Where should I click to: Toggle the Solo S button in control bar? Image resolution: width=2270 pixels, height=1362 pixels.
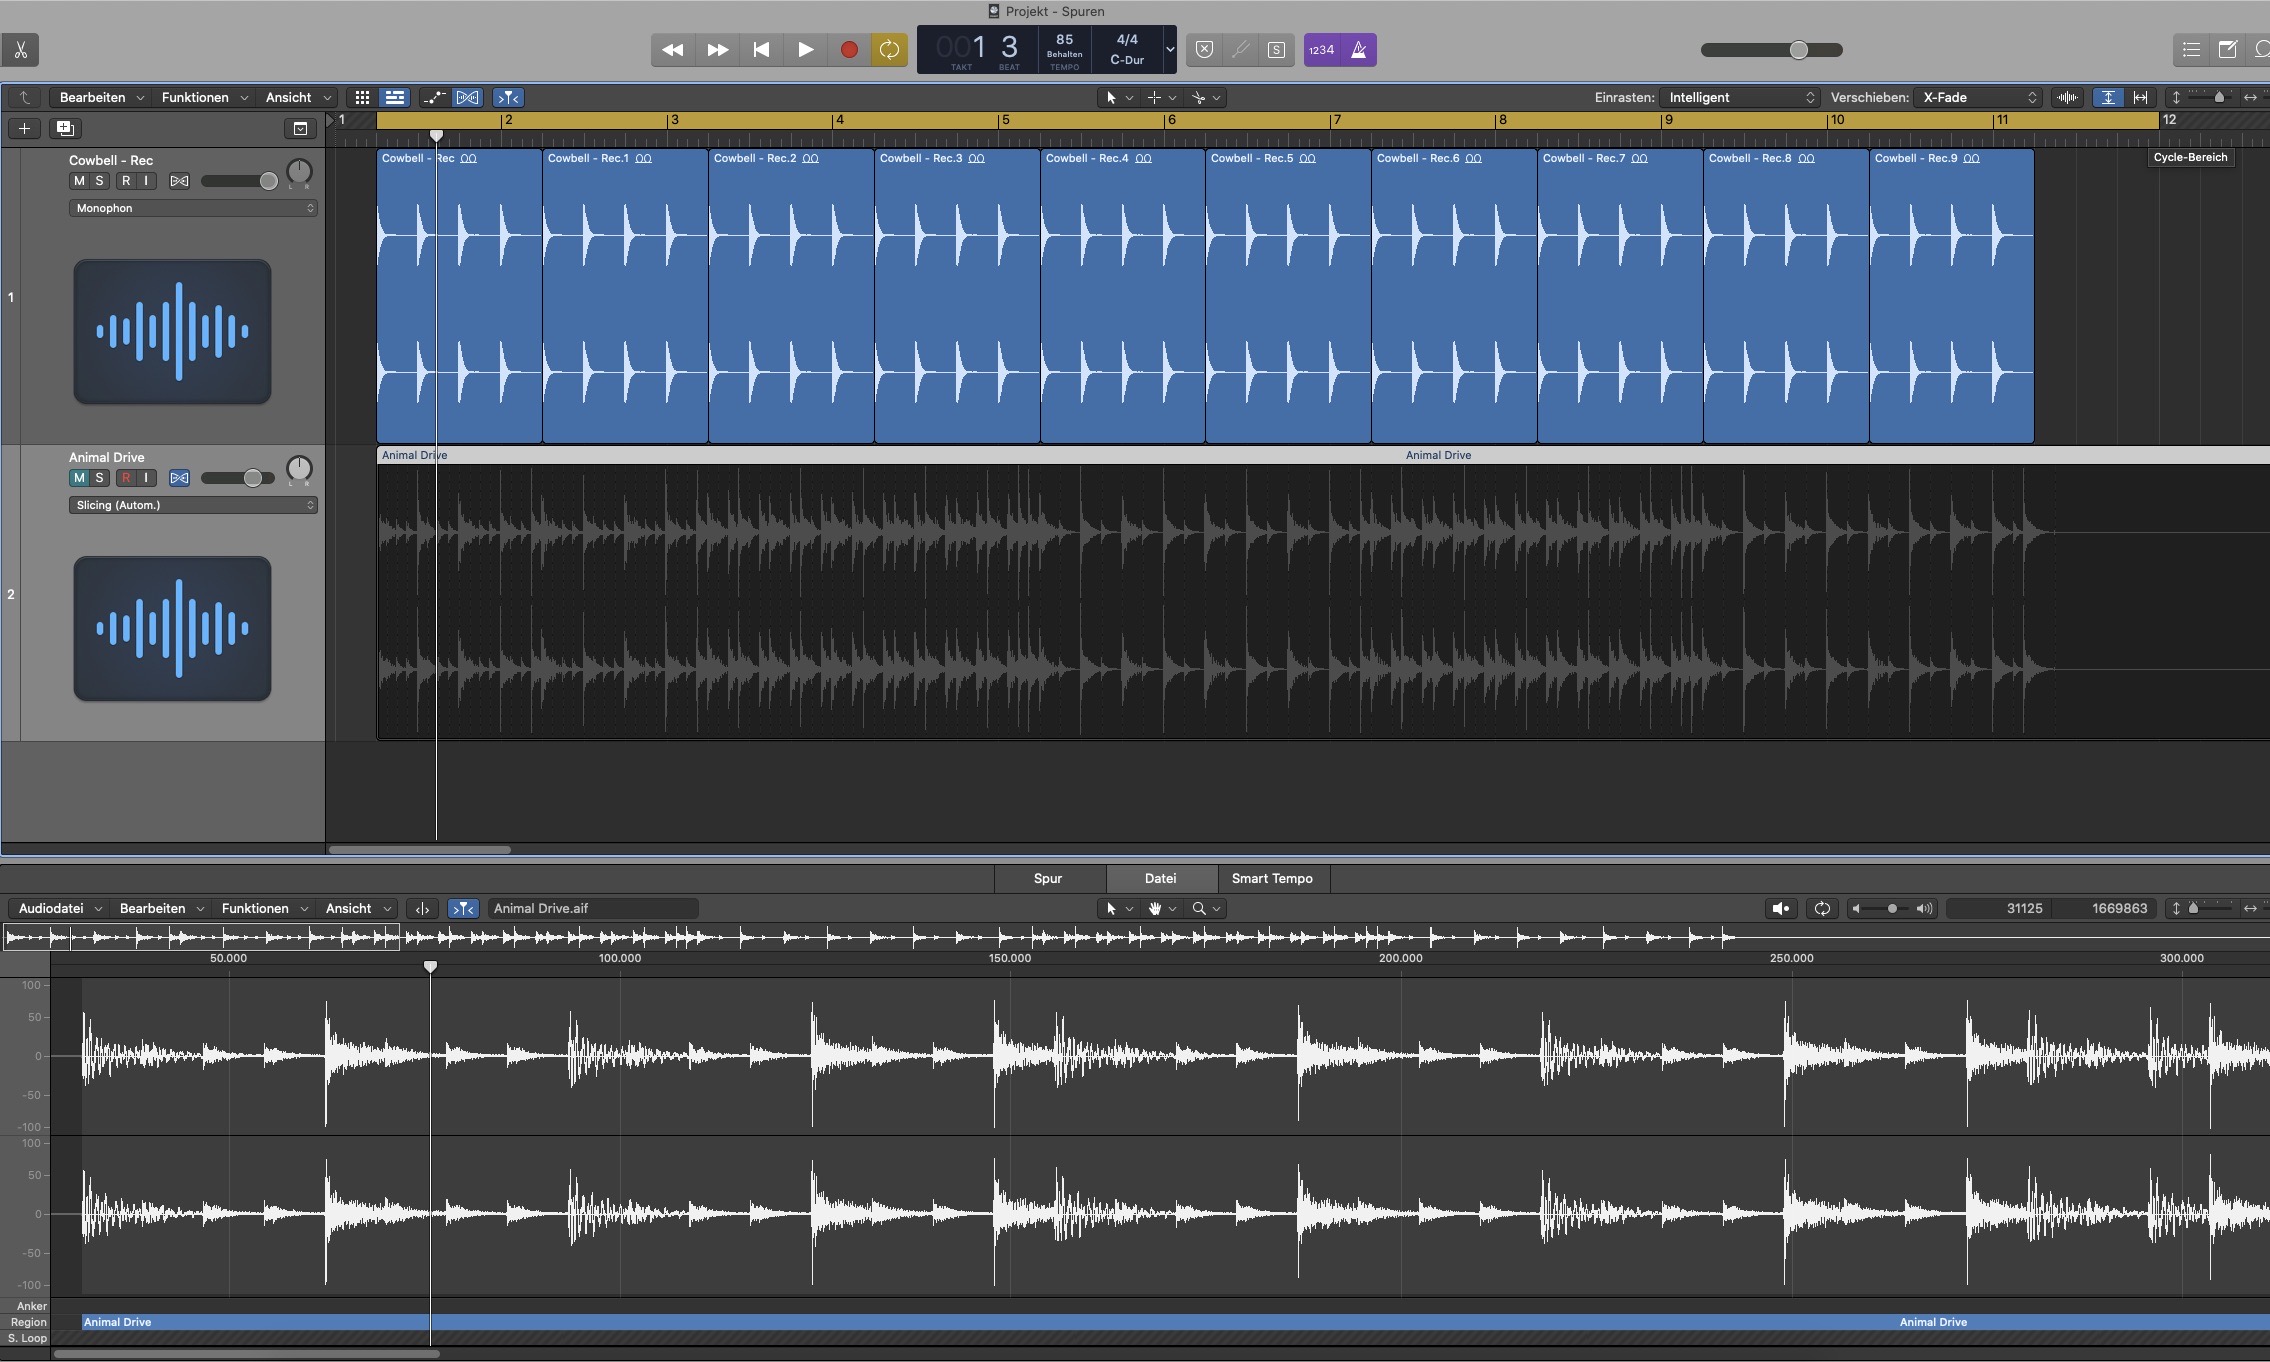[x=1276, y=50]
